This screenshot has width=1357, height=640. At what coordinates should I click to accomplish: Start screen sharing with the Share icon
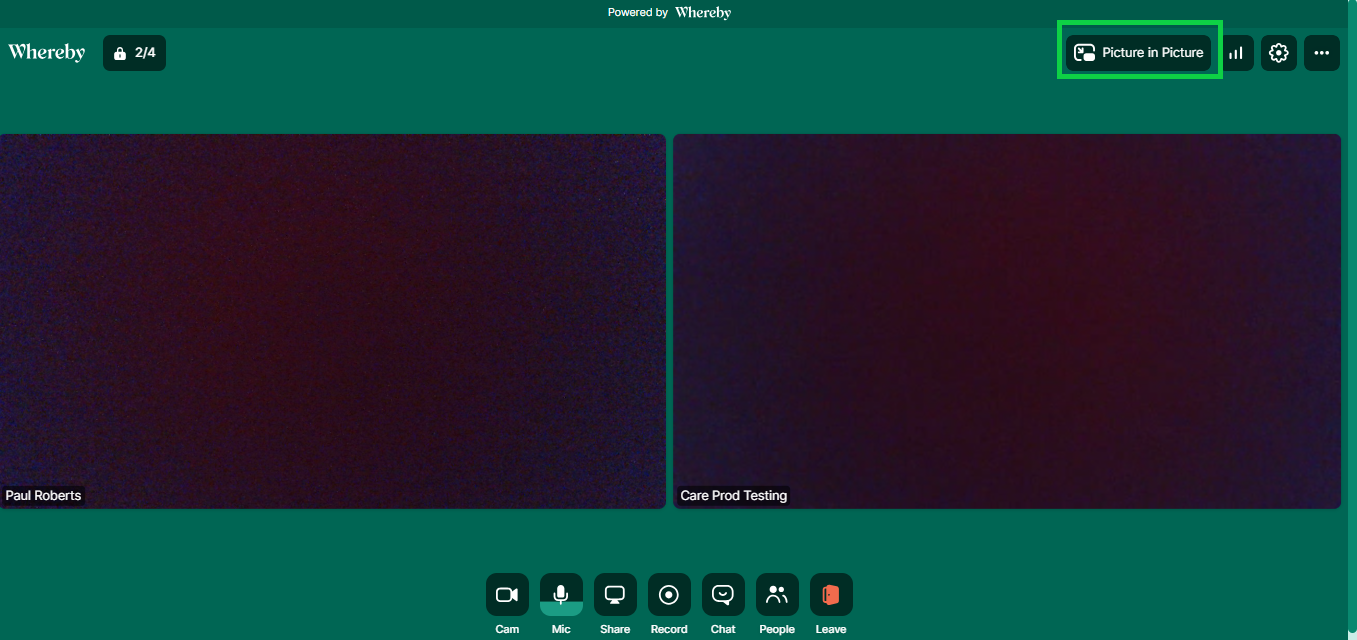click(x=615, y=595)
